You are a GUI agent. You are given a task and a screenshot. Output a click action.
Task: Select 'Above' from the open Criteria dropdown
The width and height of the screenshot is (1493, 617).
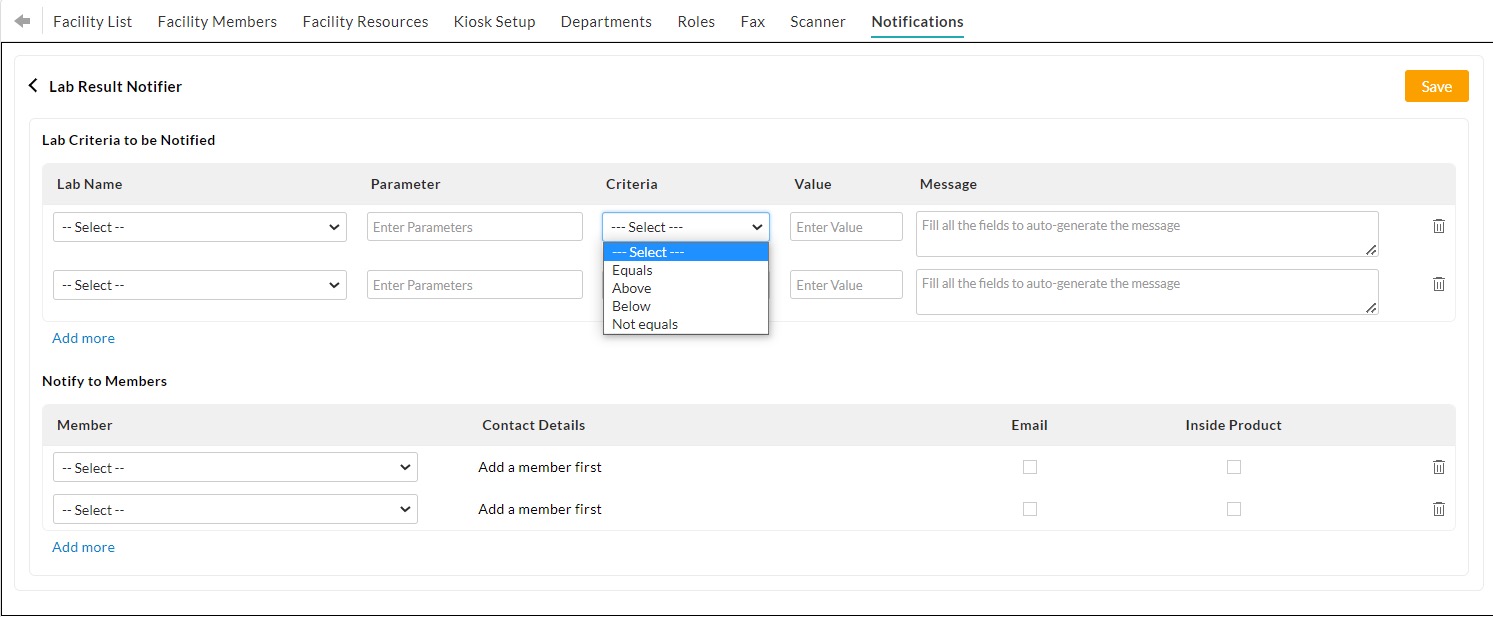tap(631, 288)
